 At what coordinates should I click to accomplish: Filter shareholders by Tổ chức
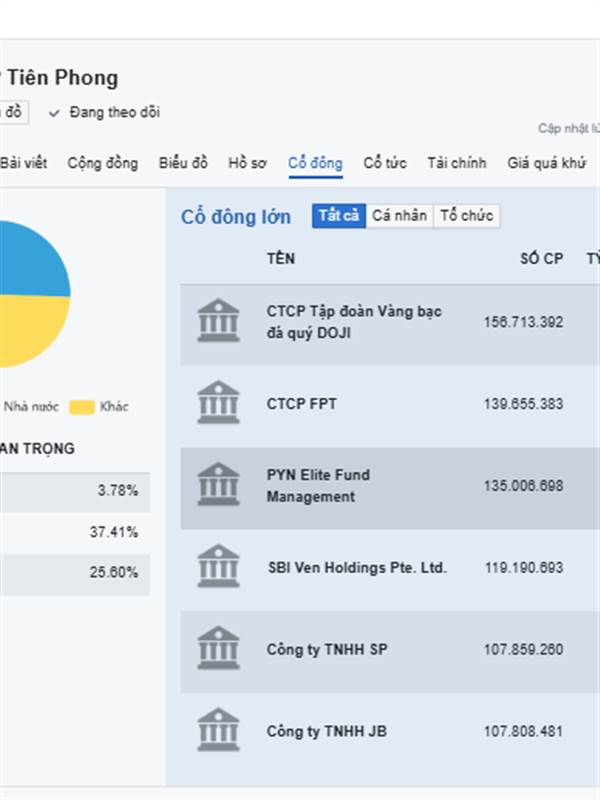click(467, 216)
